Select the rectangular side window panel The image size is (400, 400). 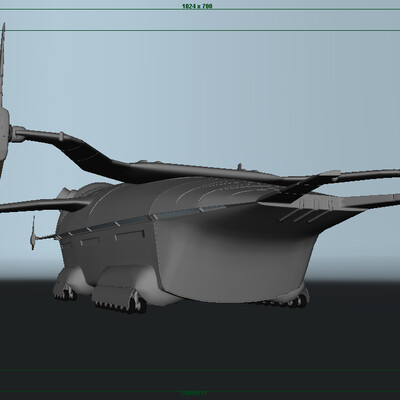tap(129, 235)
